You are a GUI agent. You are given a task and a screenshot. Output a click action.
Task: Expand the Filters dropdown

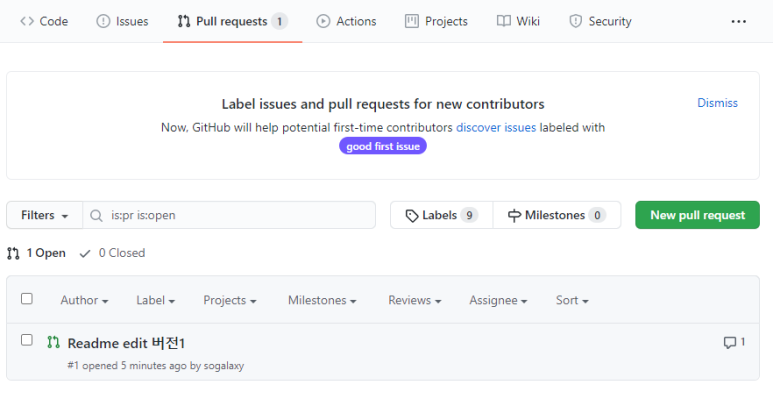[x=44, y=215]
